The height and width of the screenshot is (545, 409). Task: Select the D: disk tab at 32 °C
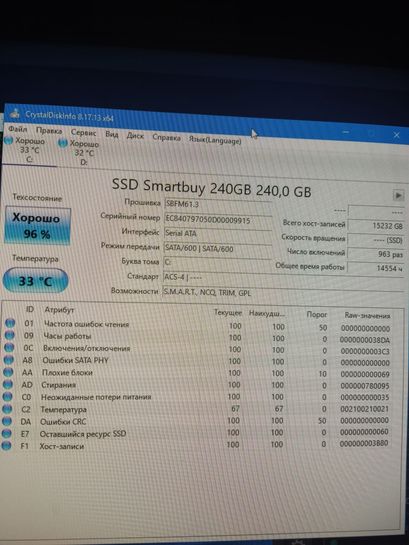[80, 153]
